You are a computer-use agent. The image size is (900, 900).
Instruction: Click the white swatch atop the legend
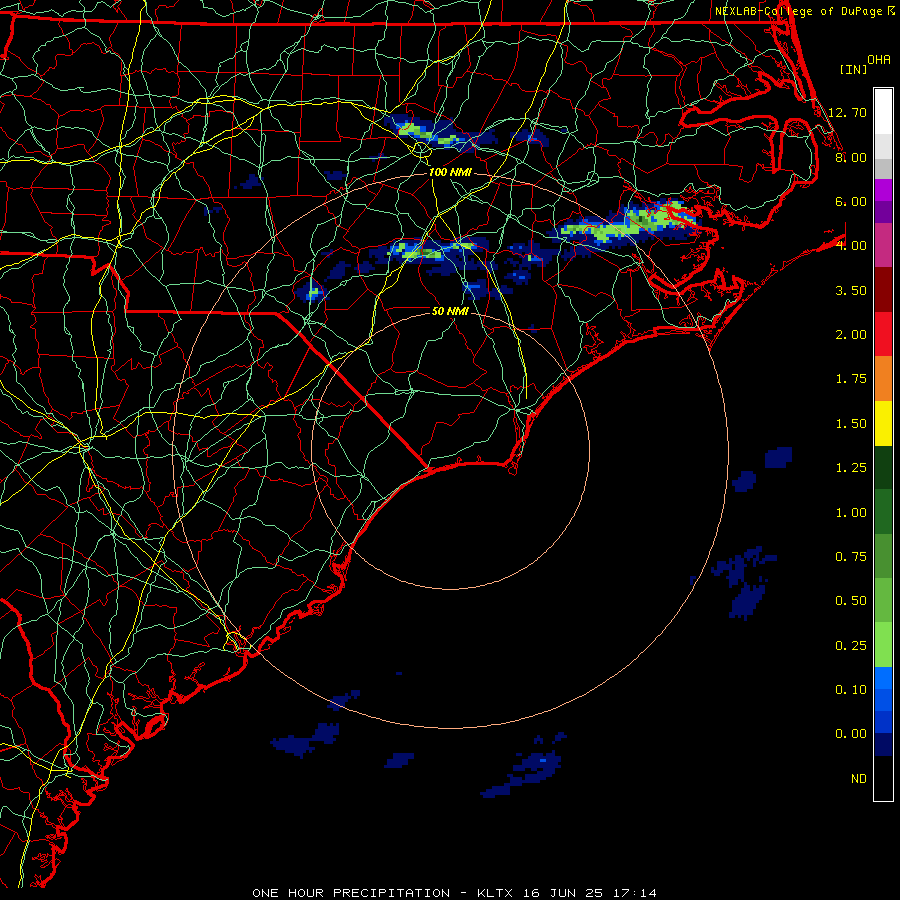pyautogui.click(x=883, y=112)
